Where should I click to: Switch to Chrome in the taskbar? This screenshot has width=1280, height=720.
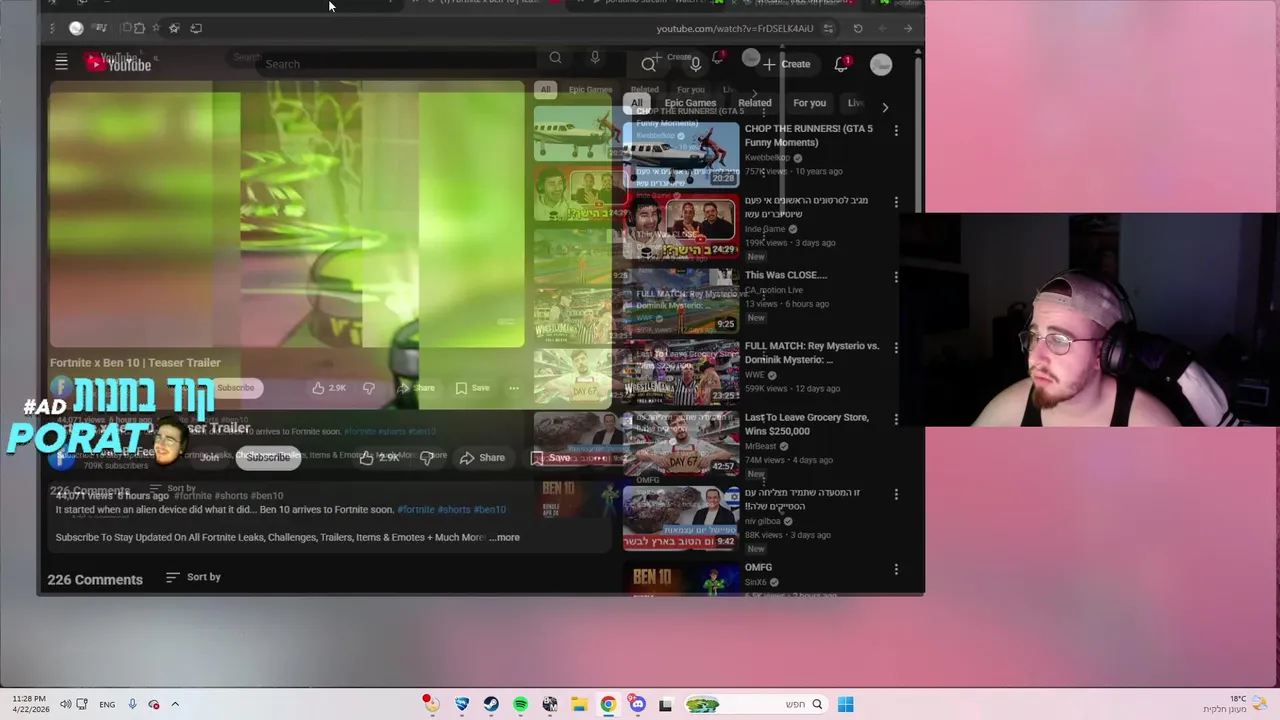(608, 704)
